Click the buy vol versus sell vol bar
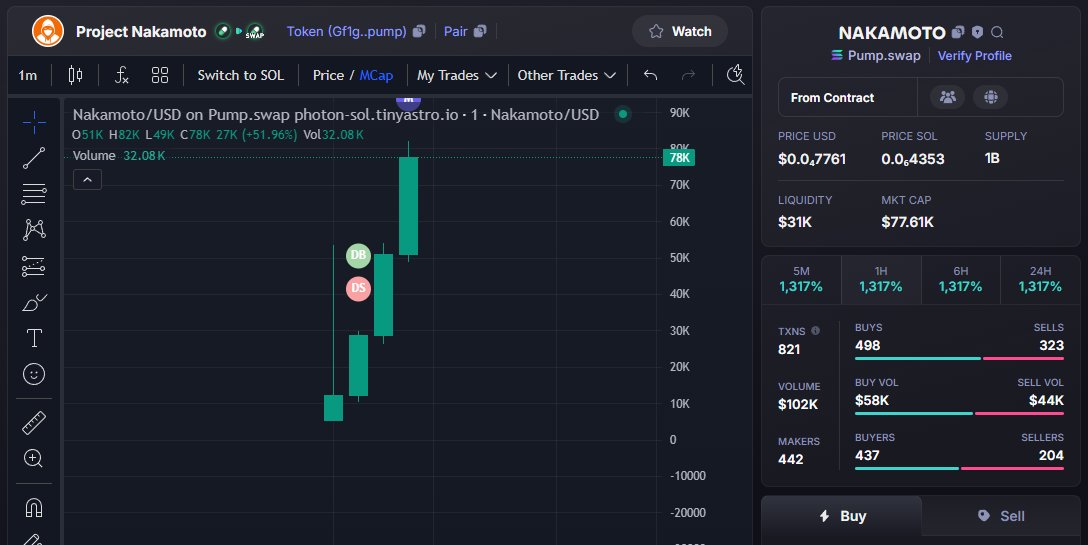This screenshot has height=545, width=1088. 959,413
